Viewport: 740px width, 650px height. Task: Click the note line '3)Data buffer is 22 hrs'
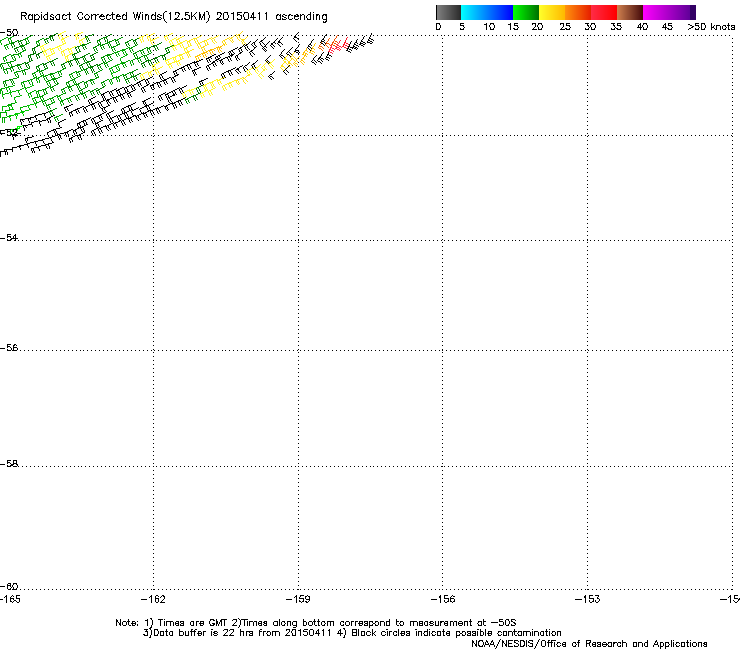tap(352, 633)
